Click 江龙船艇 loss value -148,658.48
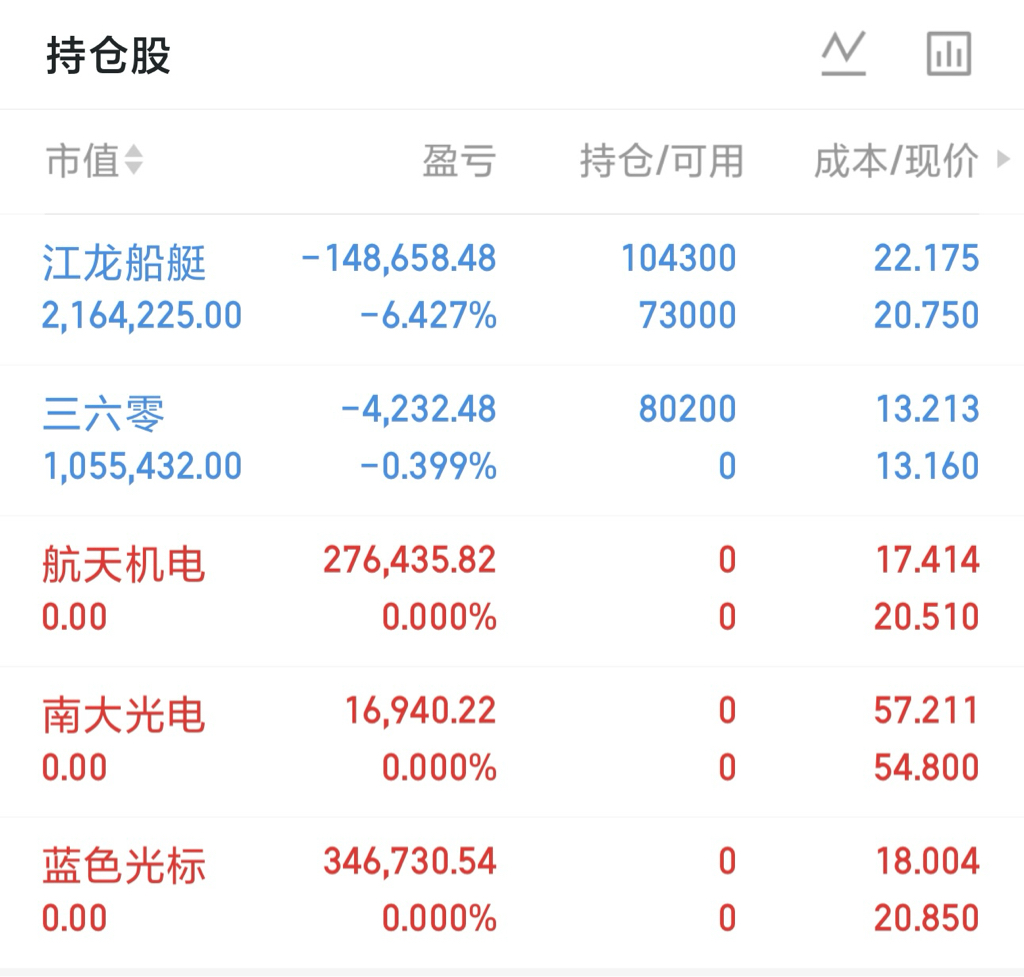This screenshot has height=977, width=1024. 399,259
